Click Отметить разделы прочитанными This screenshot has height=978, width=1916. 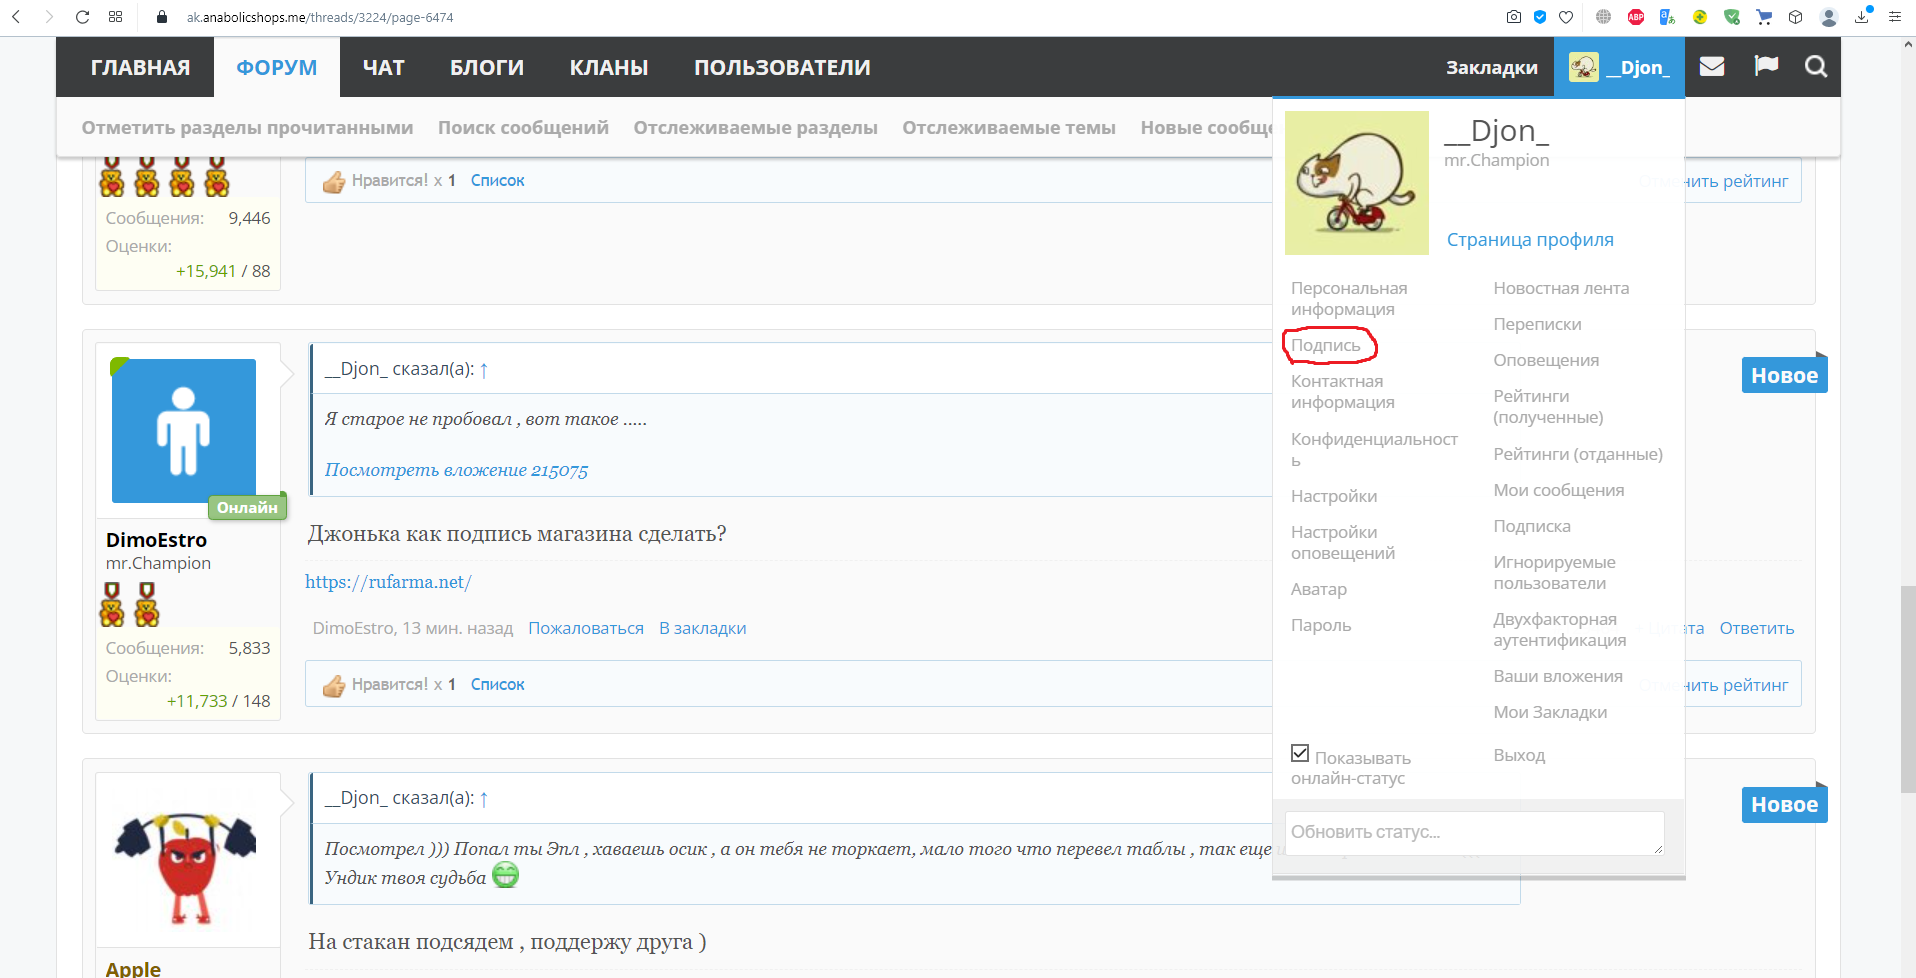[x=248, y=128]
